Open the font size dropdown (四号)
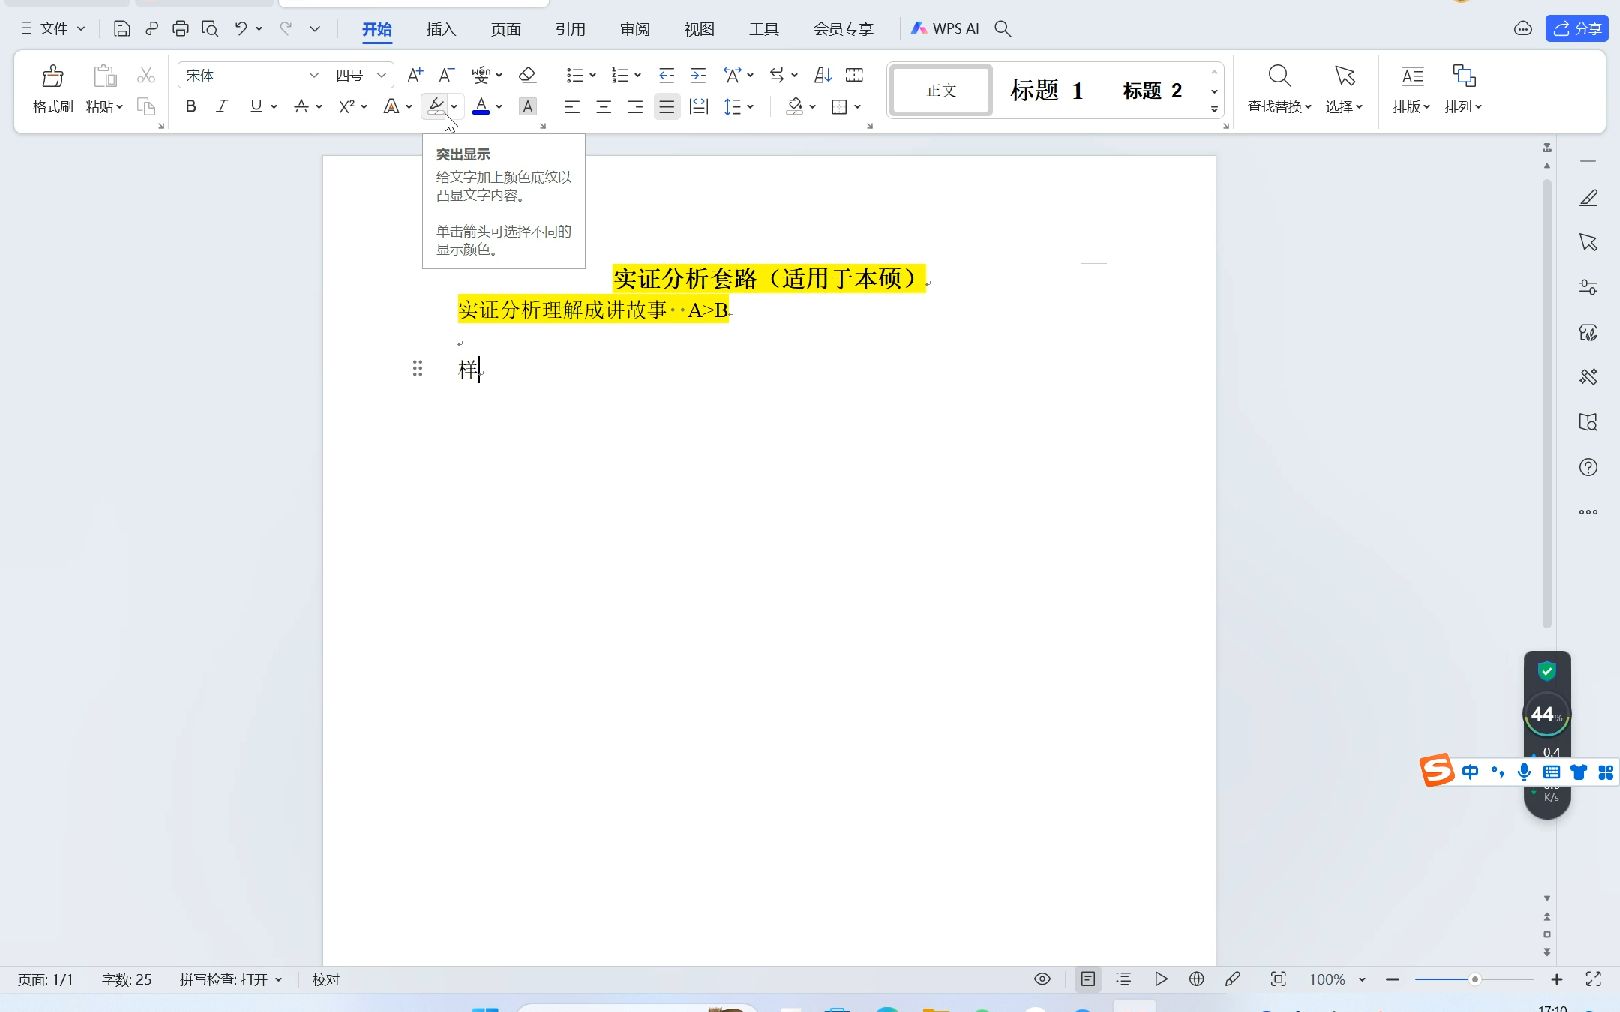This screenshot has width=1620, height=1012. (x=381, y=75)
